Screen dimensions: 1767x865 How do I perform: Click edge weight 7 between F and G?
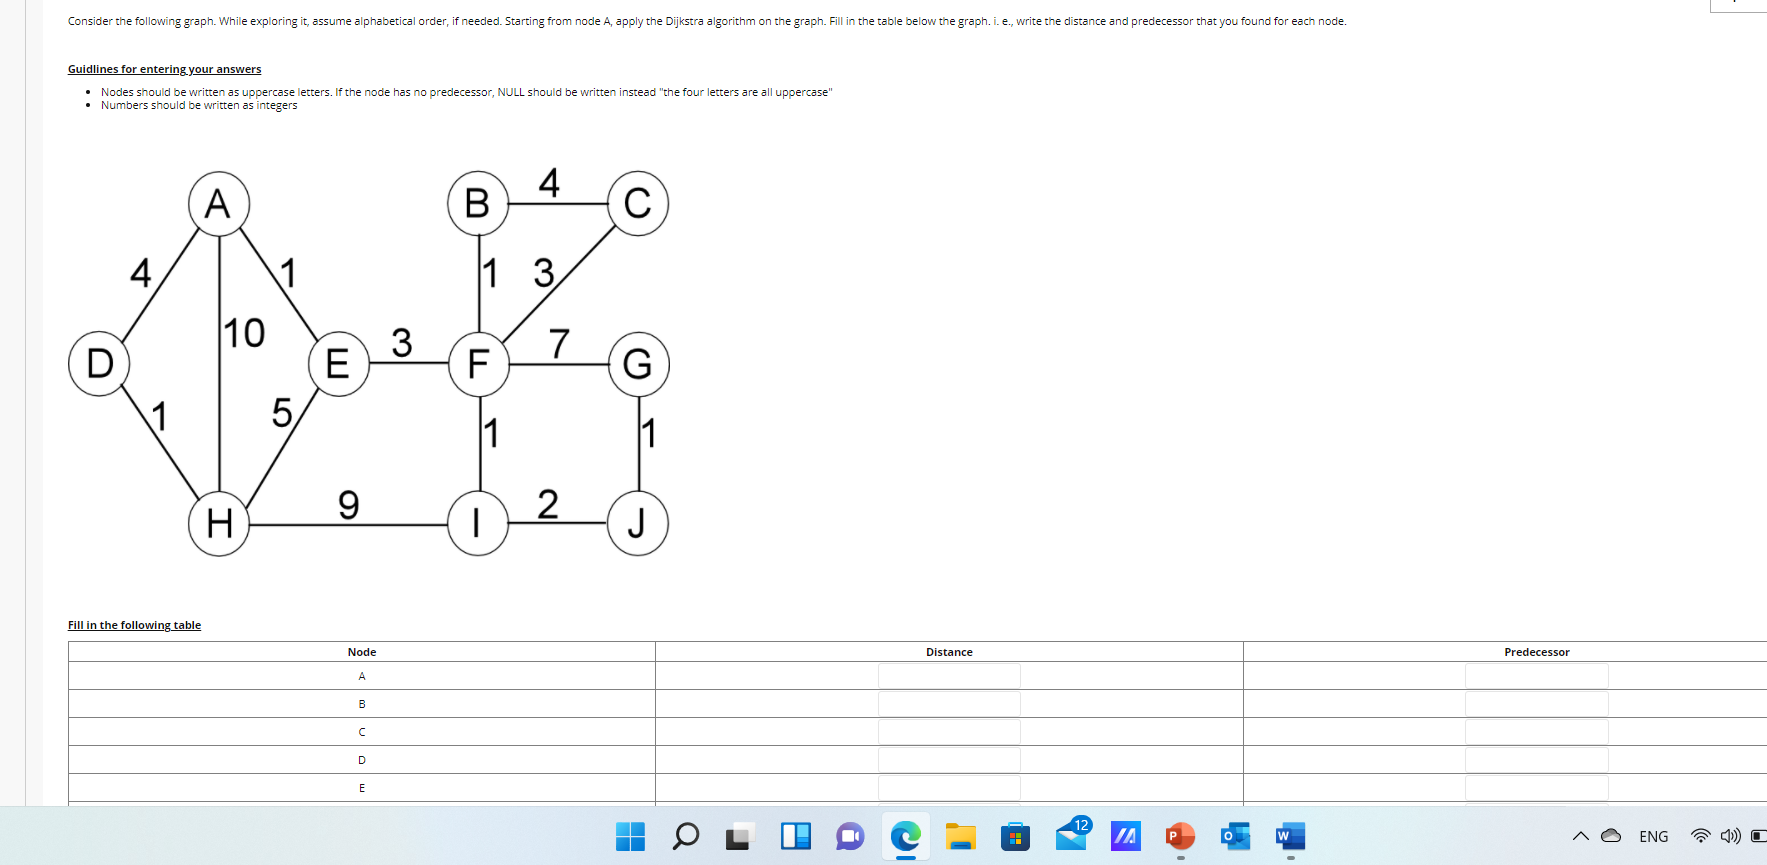click(x=559, y=343)
